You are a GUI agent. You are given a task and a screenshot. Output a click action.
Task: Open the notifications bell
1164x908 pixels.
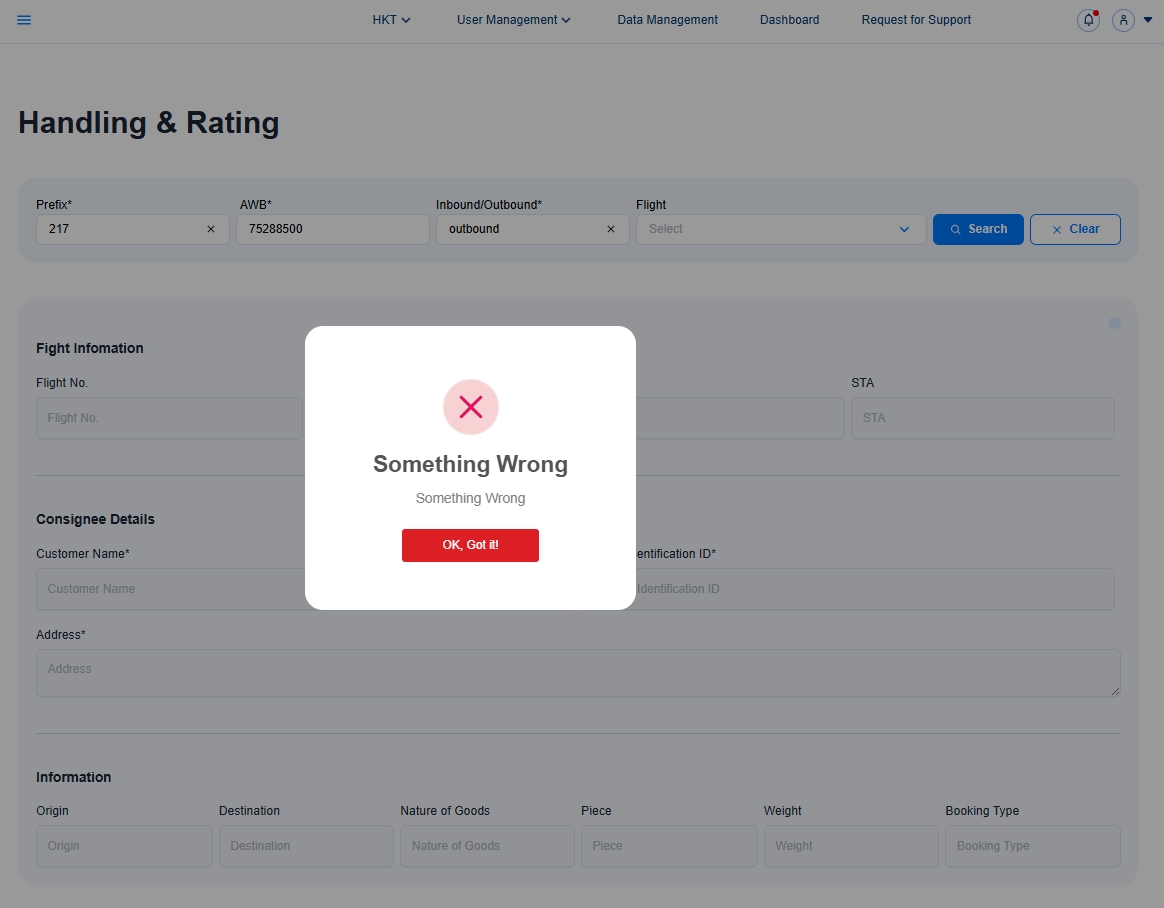pyautogui.click(x=1088, y=20)
